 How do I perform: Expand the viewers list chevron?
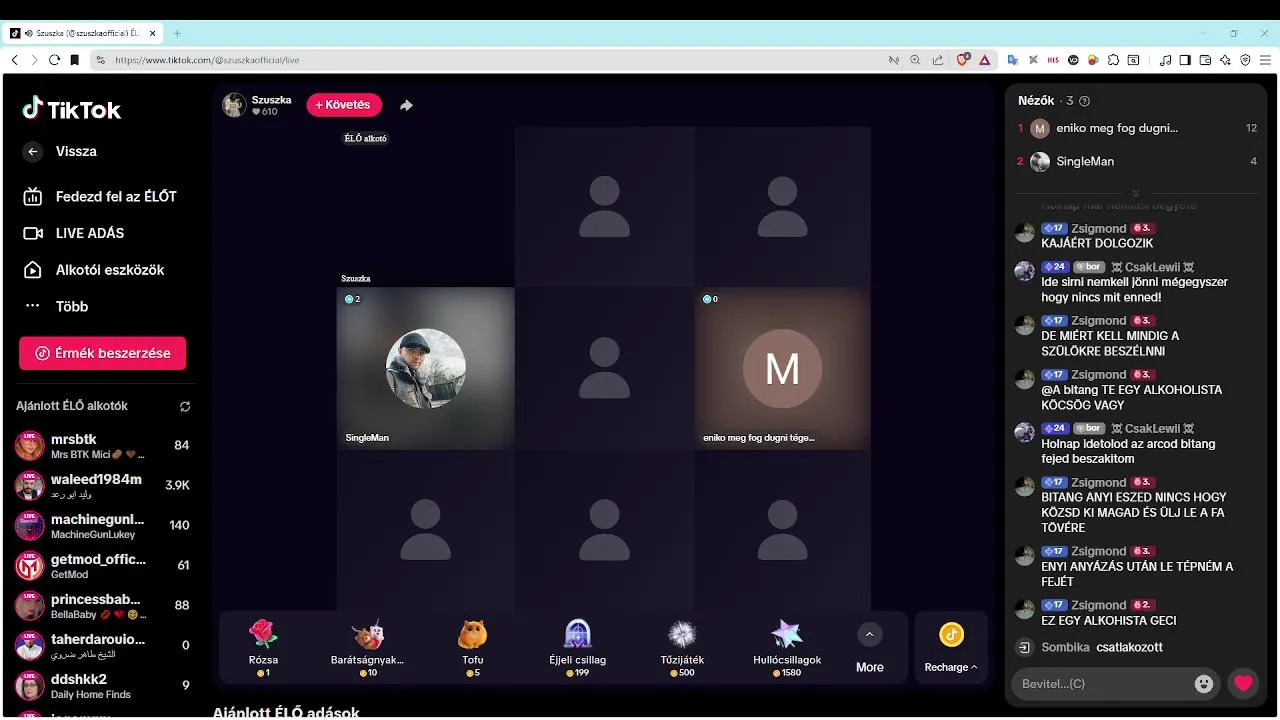click(1136, 193)
